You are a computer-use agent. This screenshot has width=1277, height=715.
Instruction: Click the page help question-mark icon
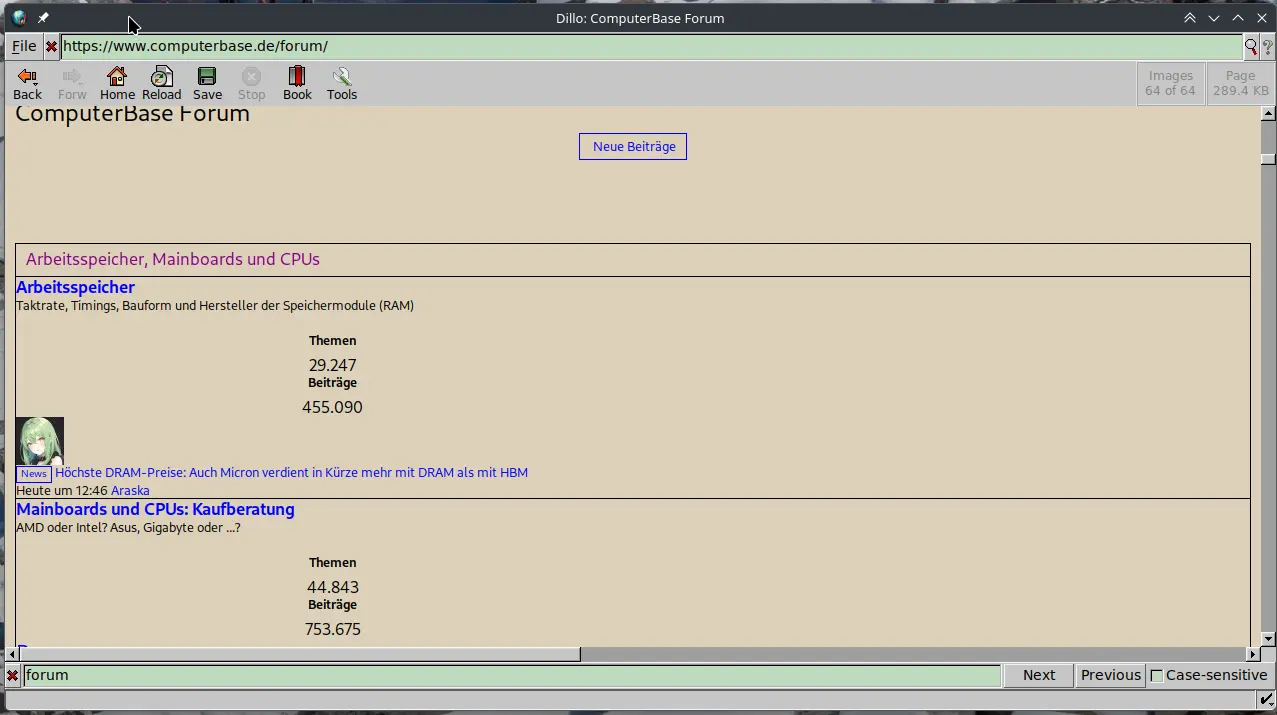tap(1267, 46)
